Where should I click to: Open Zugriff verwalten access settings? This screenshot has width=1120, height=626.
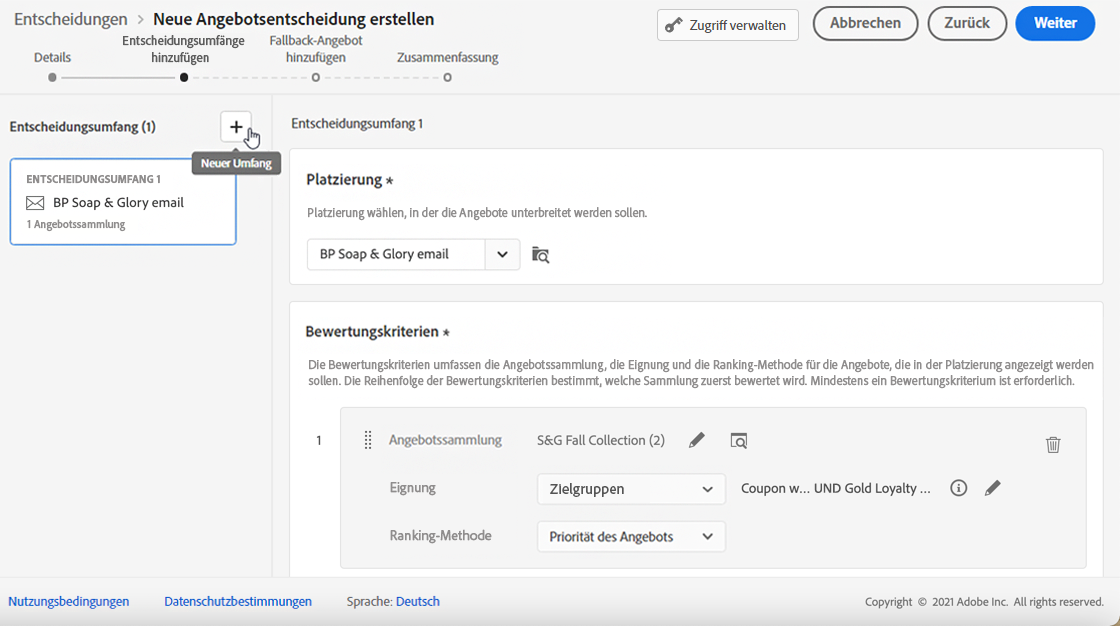point(728,25)
